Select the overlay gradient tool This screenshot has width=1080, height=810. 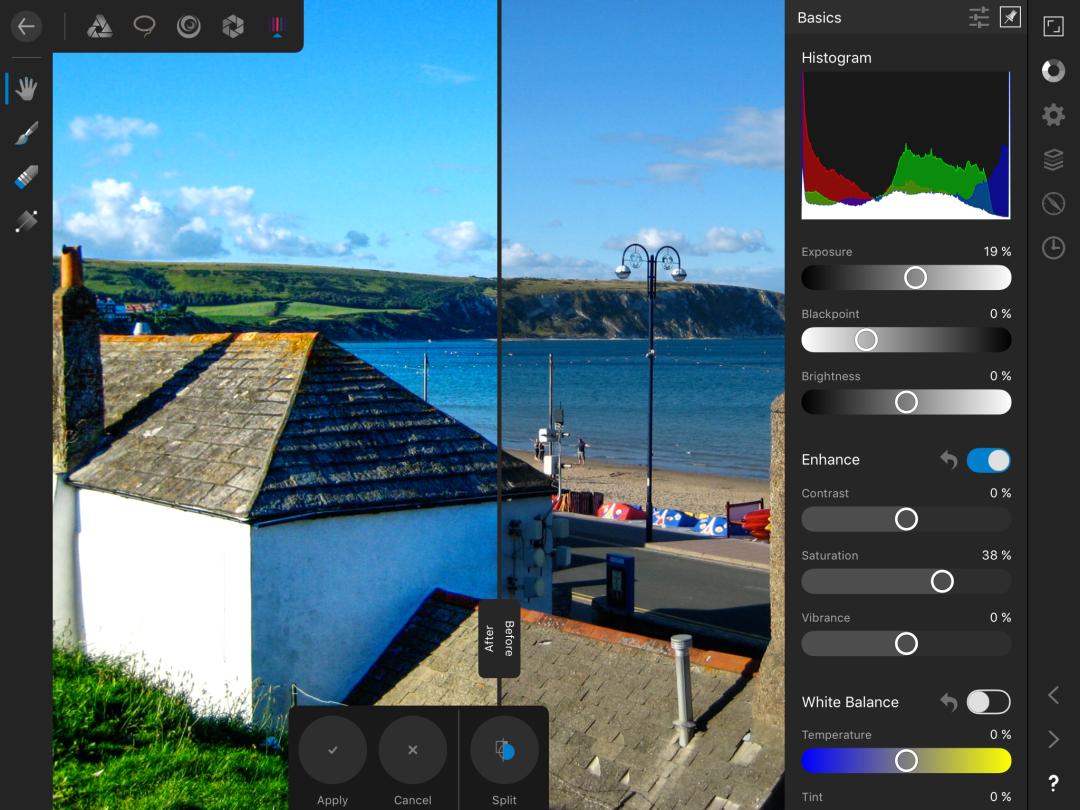tap(26, 221)
